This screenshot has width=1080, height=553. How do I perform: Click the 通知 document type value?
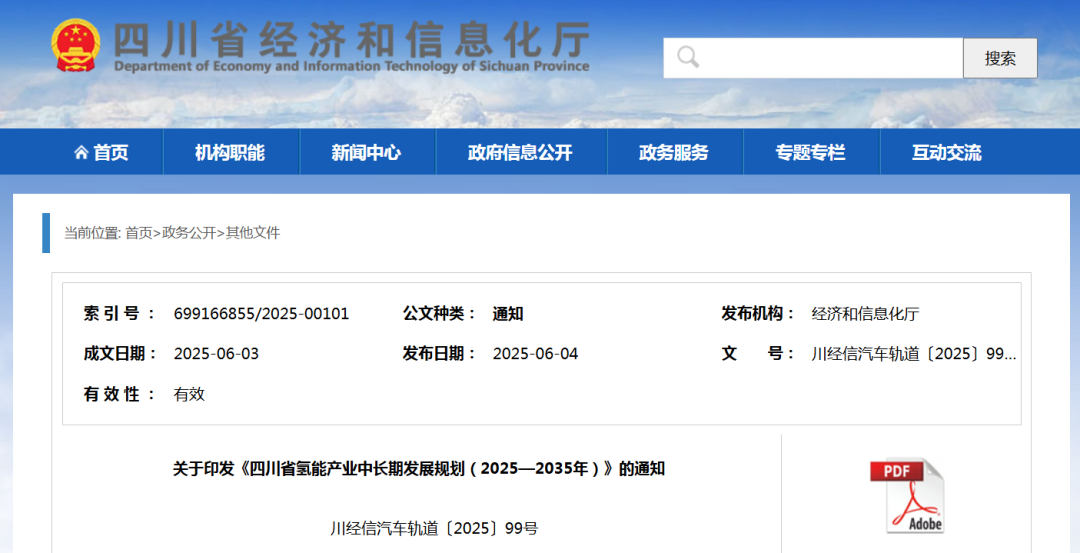[508, 314]
